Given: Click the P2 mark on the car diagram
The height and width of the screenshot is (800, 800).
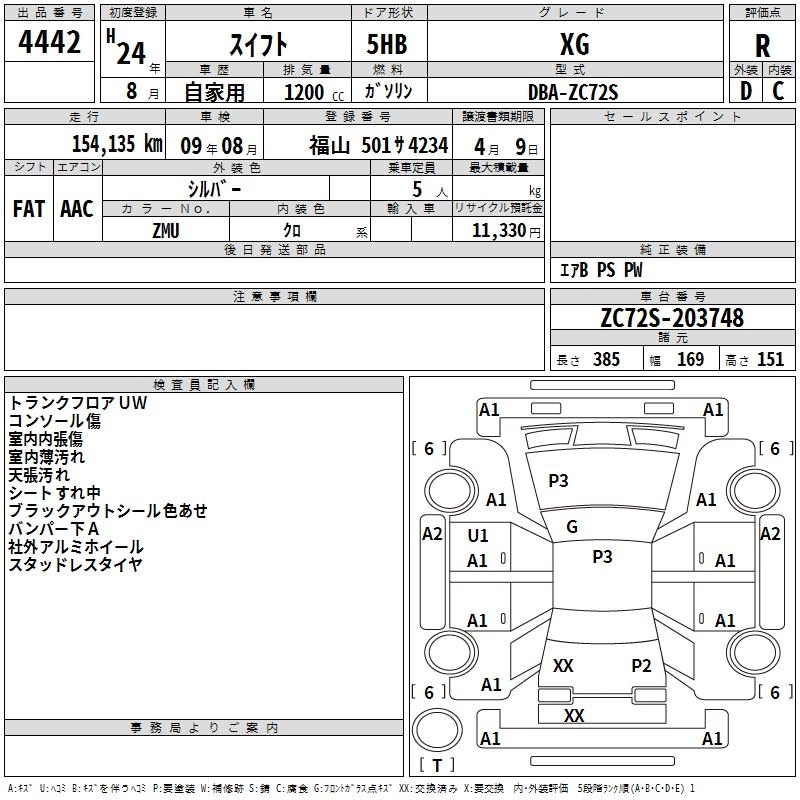Looking at the screenshot, I should pyautogui.click(x=641, y=665).
